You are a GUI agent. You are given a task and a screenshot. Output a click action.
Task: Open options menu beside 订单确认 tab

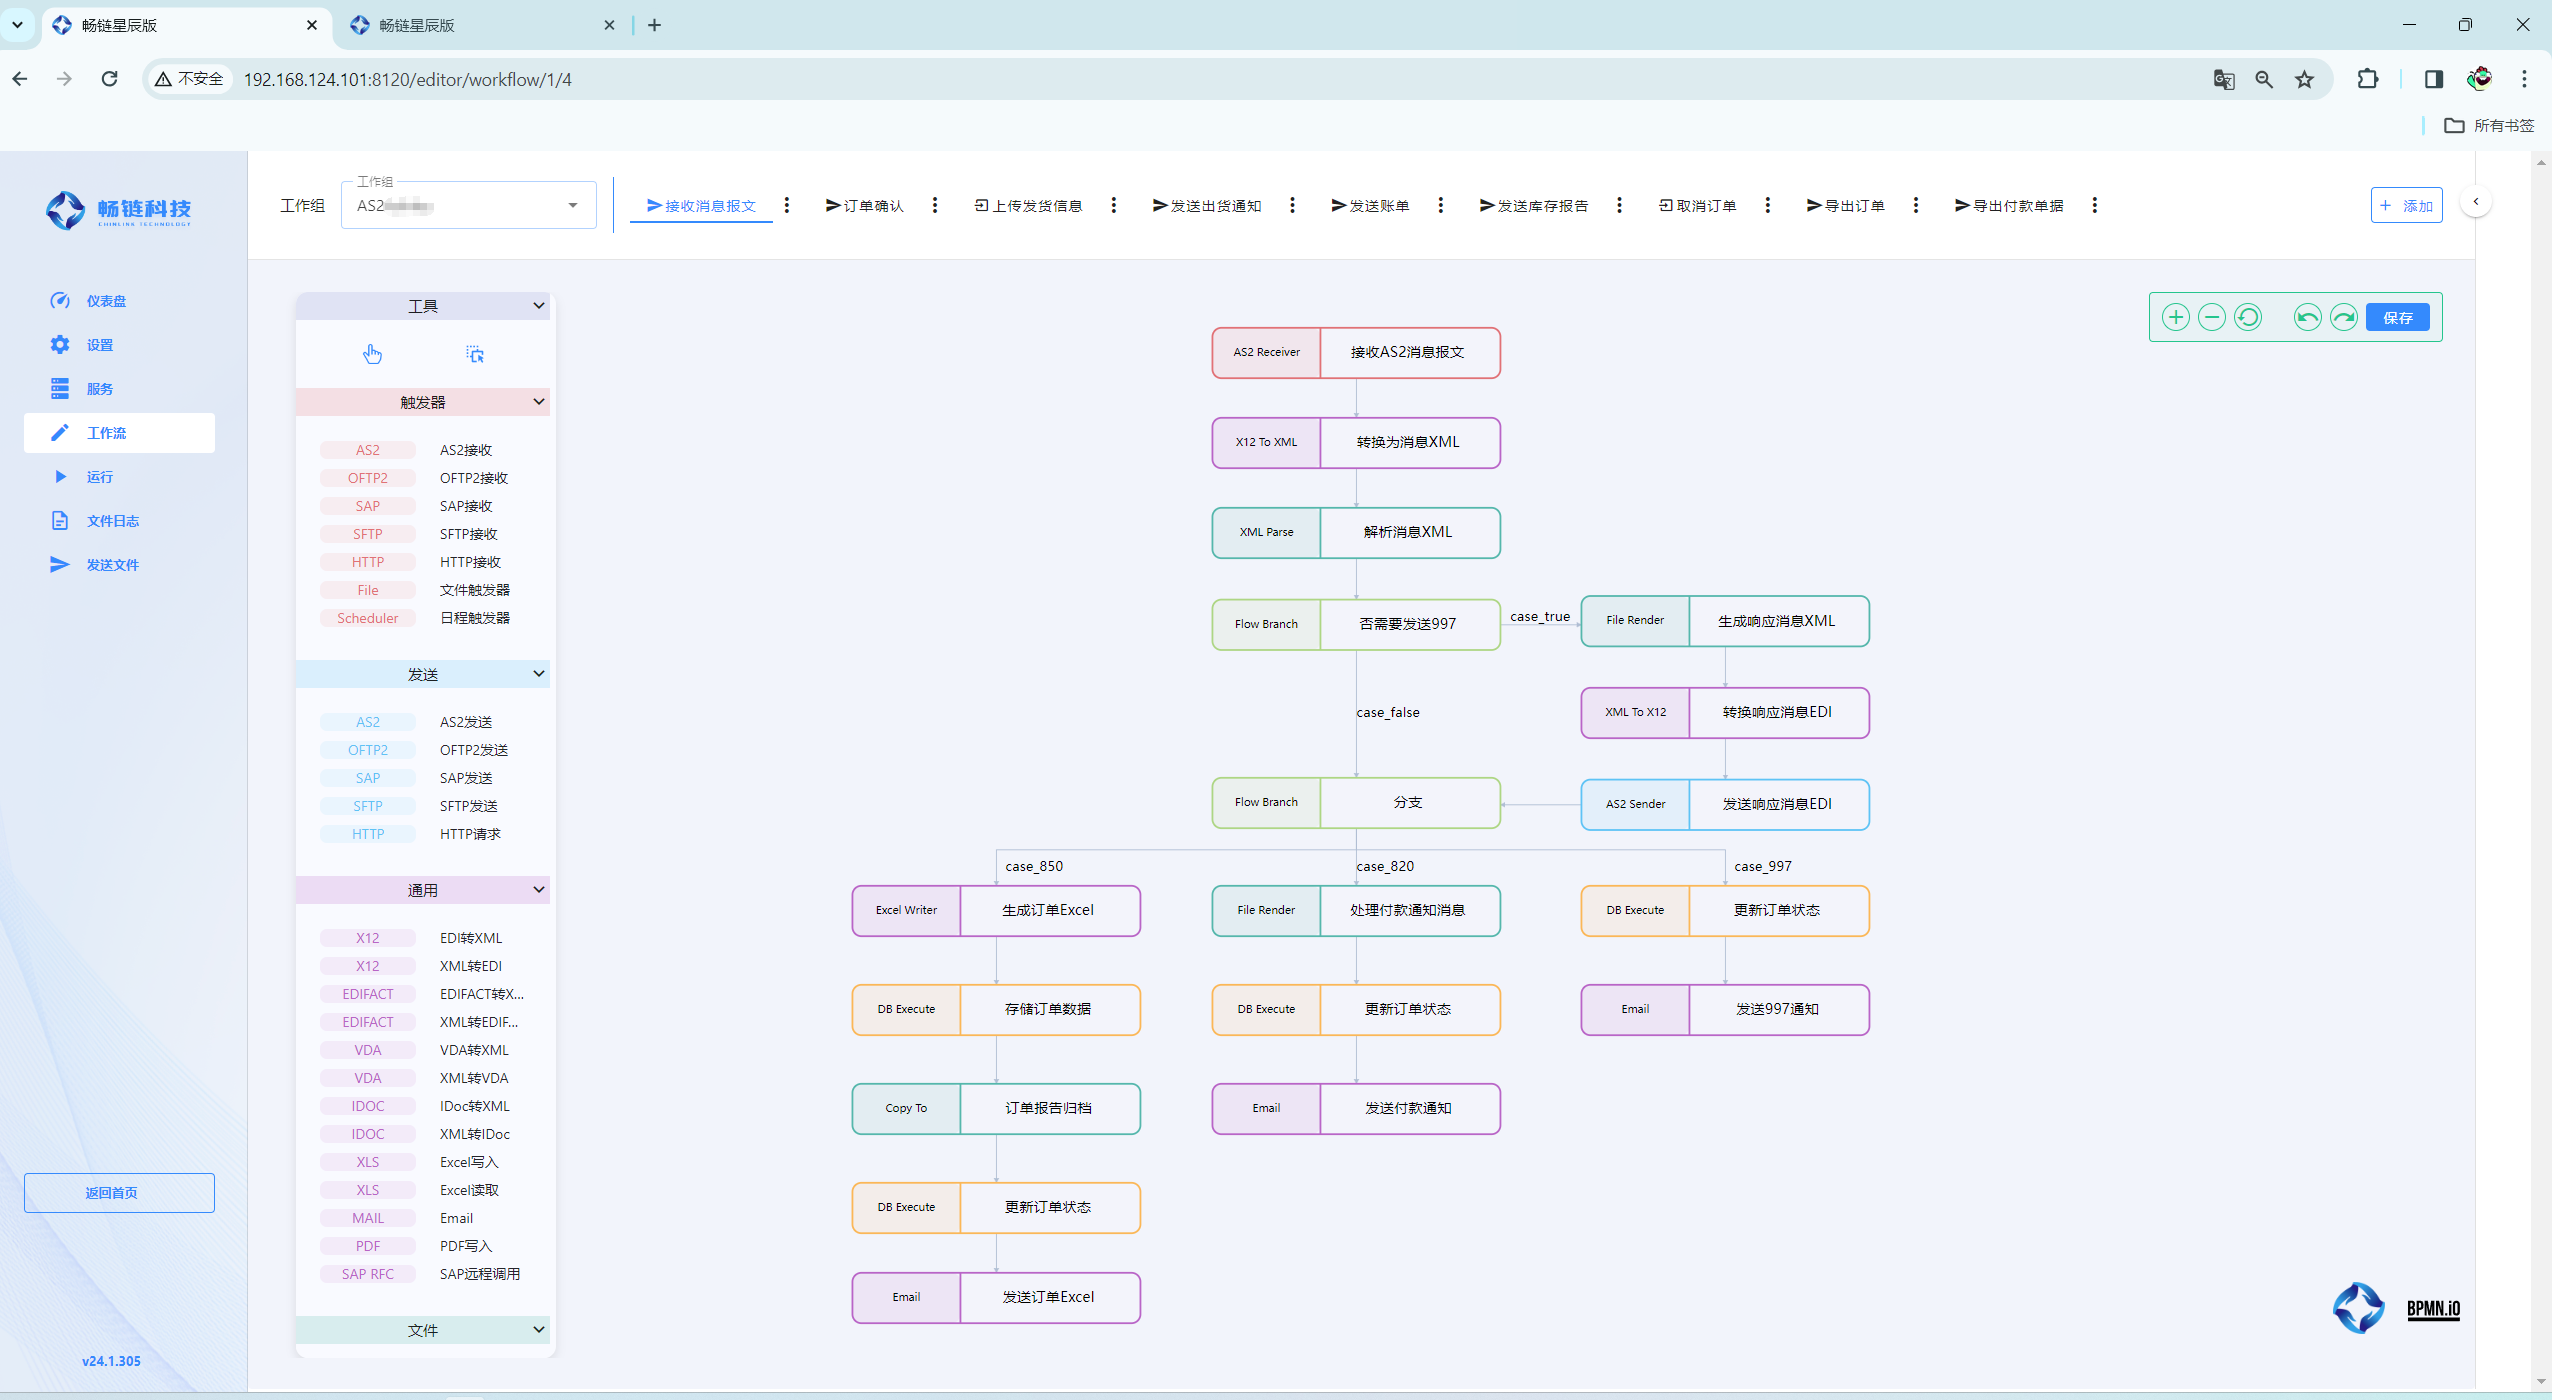click(x=935, y=205)
